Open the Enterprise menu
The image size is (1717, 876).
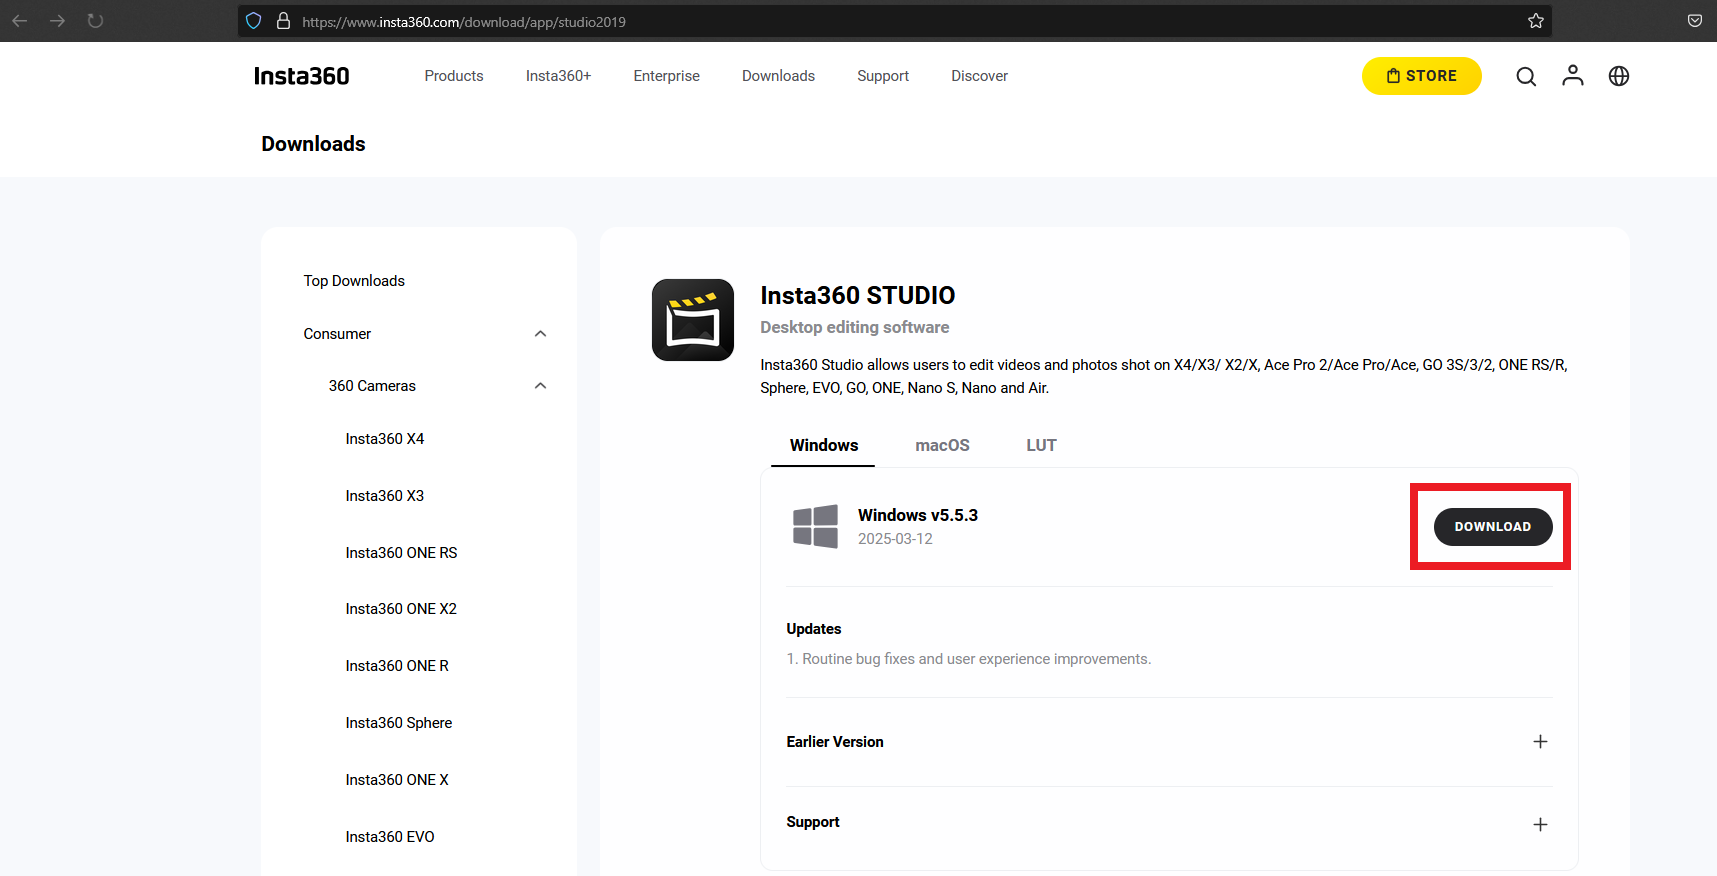pyautogui.click(x=667, y=76)
